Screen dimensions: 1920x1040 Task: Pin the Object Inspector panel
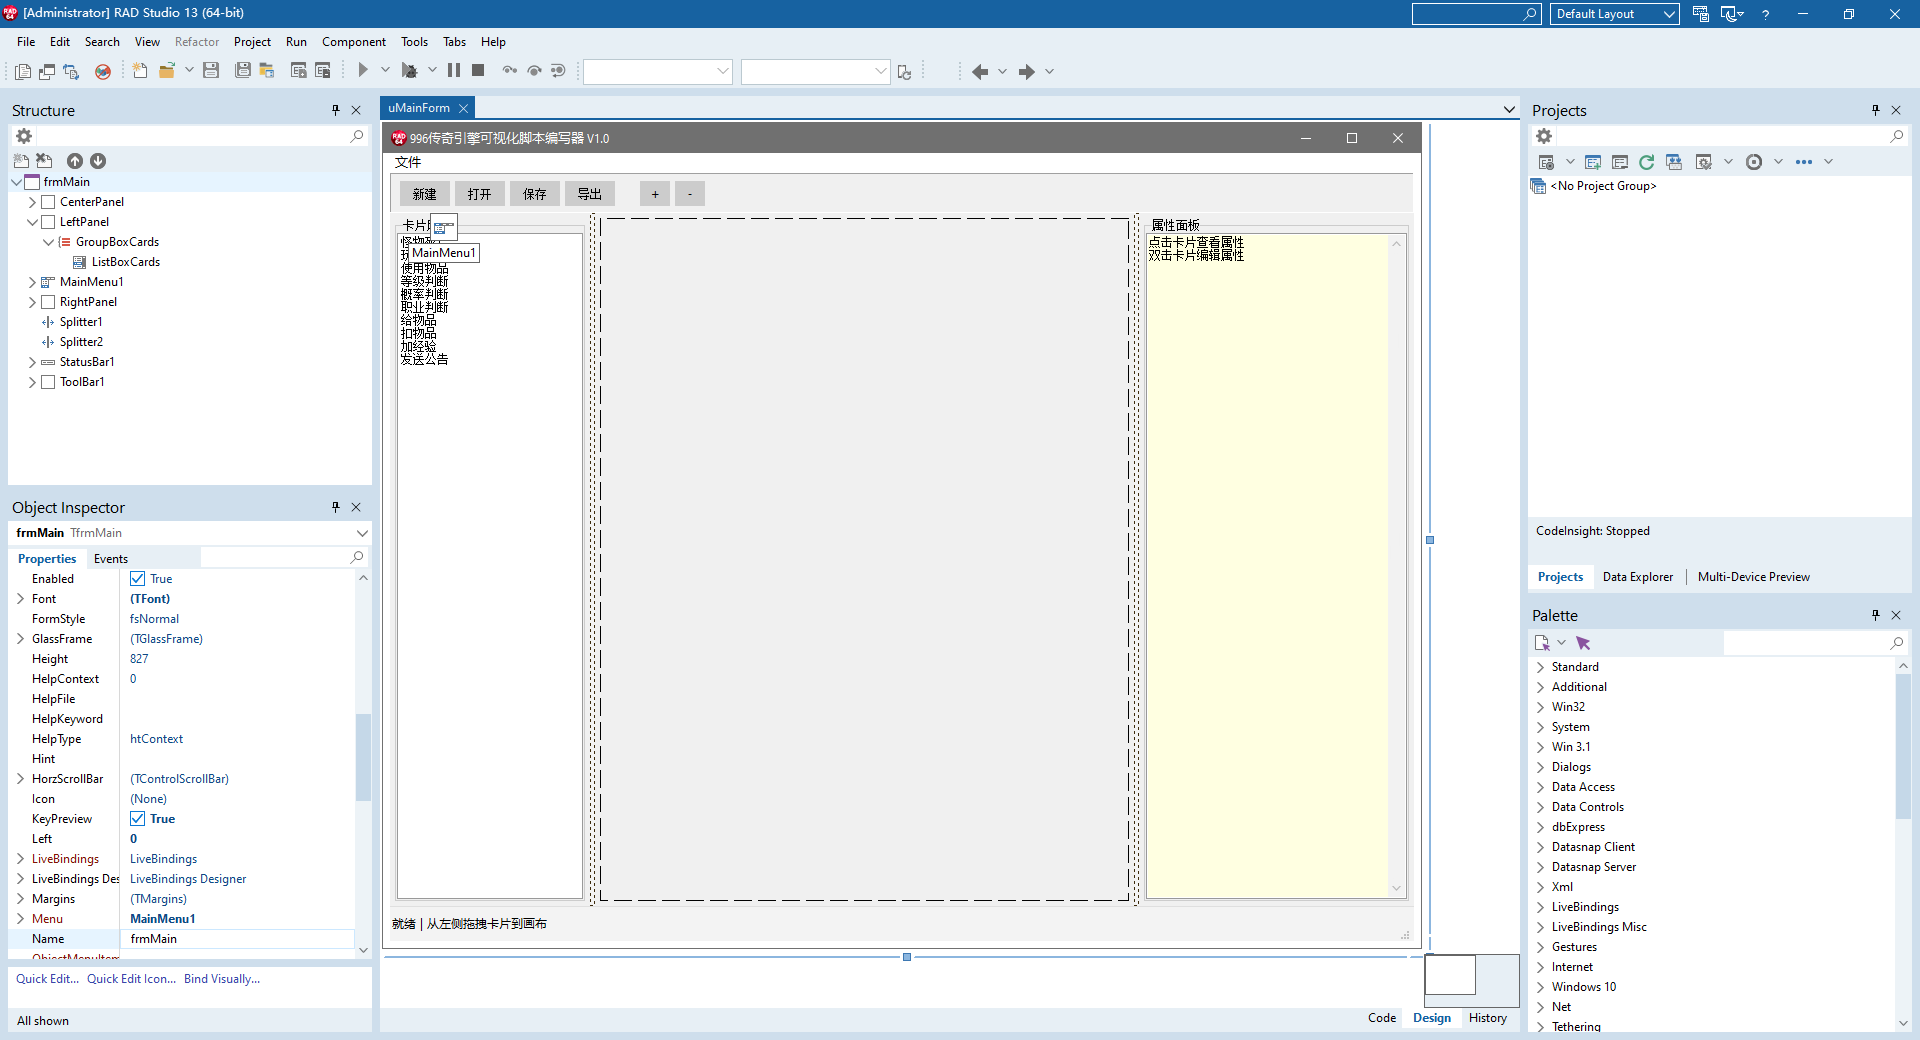336,507
